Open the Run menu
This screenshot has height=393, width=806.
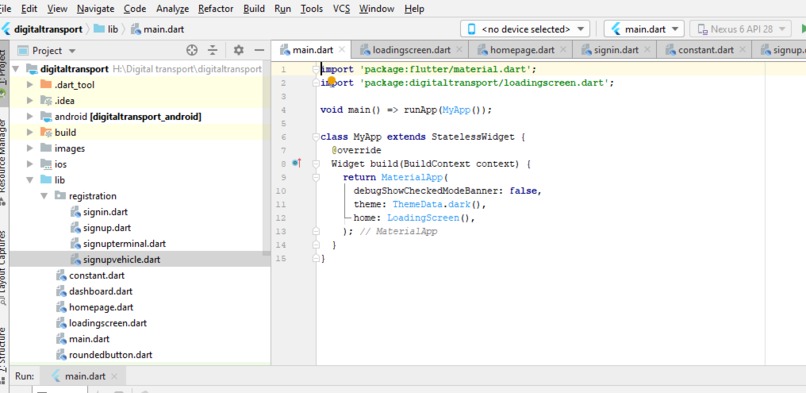282,9
